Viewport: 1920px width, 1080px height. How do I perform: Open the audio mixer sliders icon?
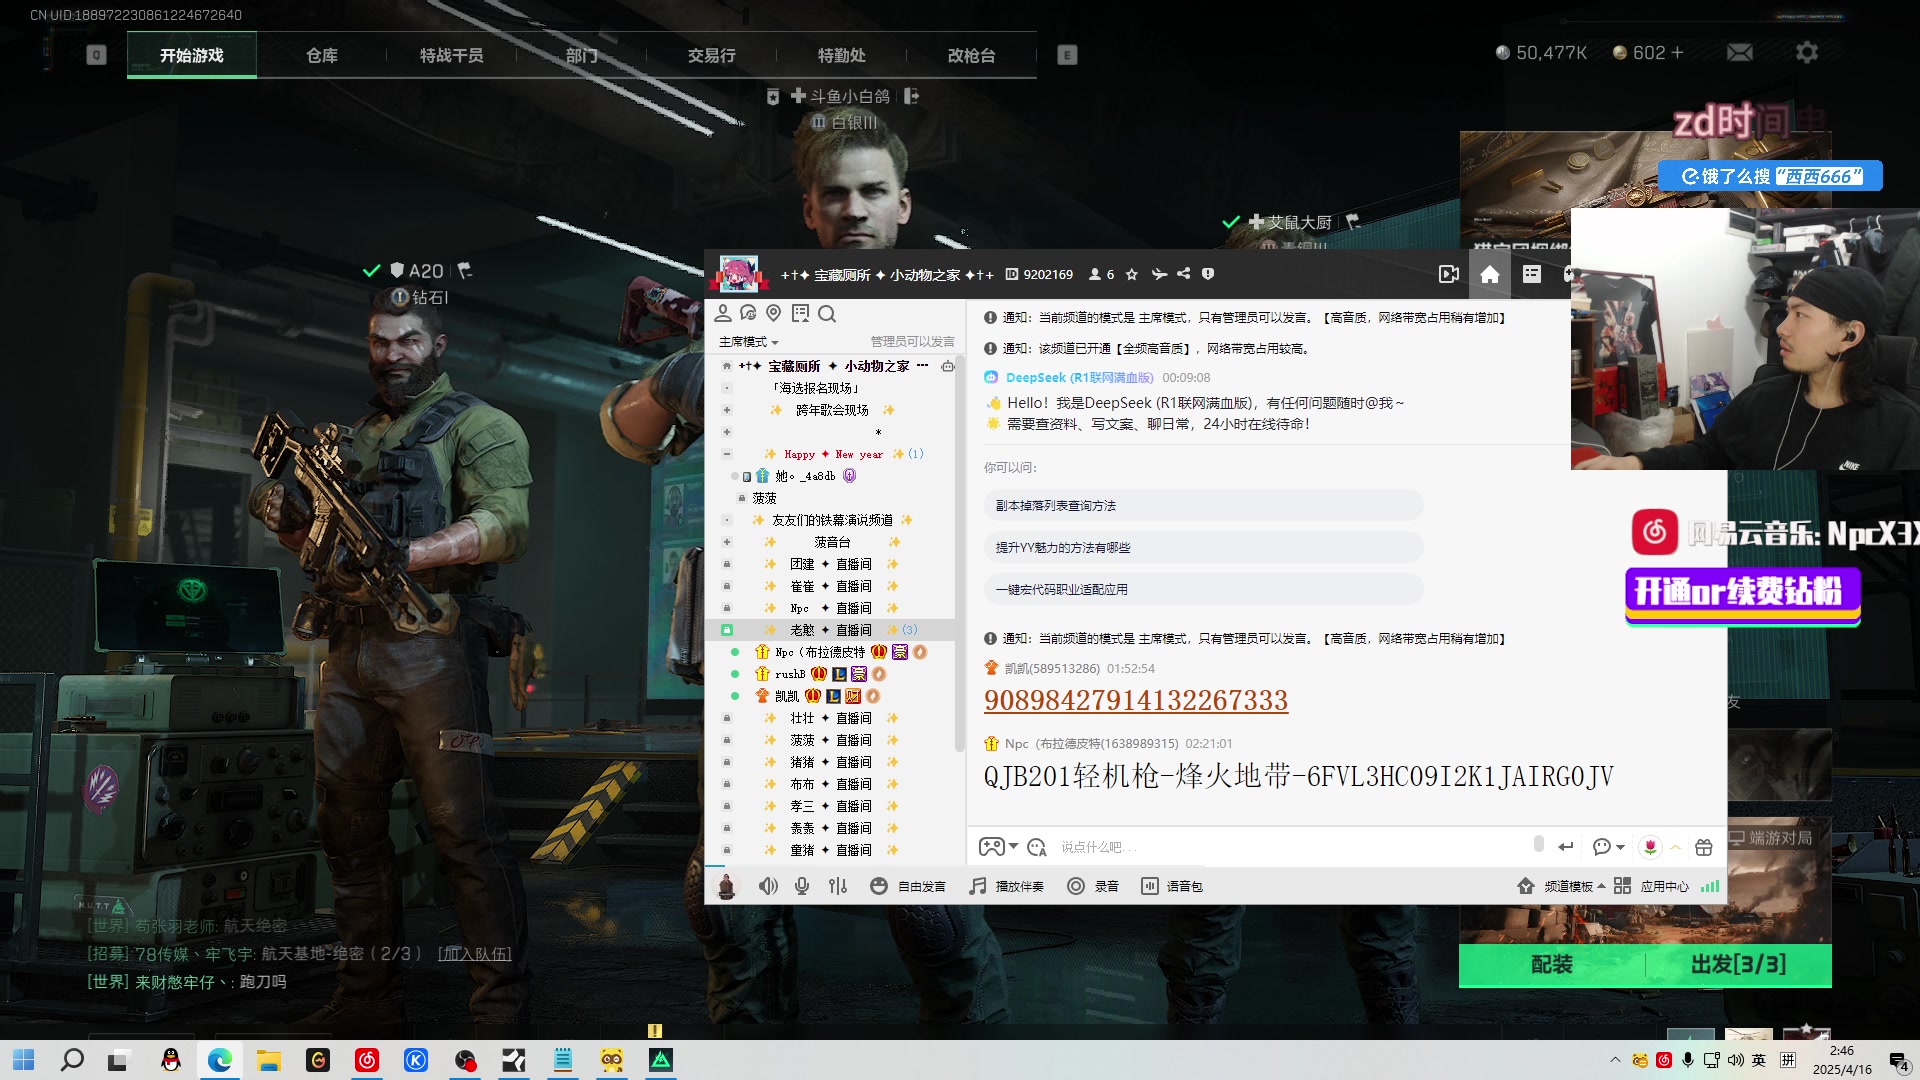(x=838, y=886)
